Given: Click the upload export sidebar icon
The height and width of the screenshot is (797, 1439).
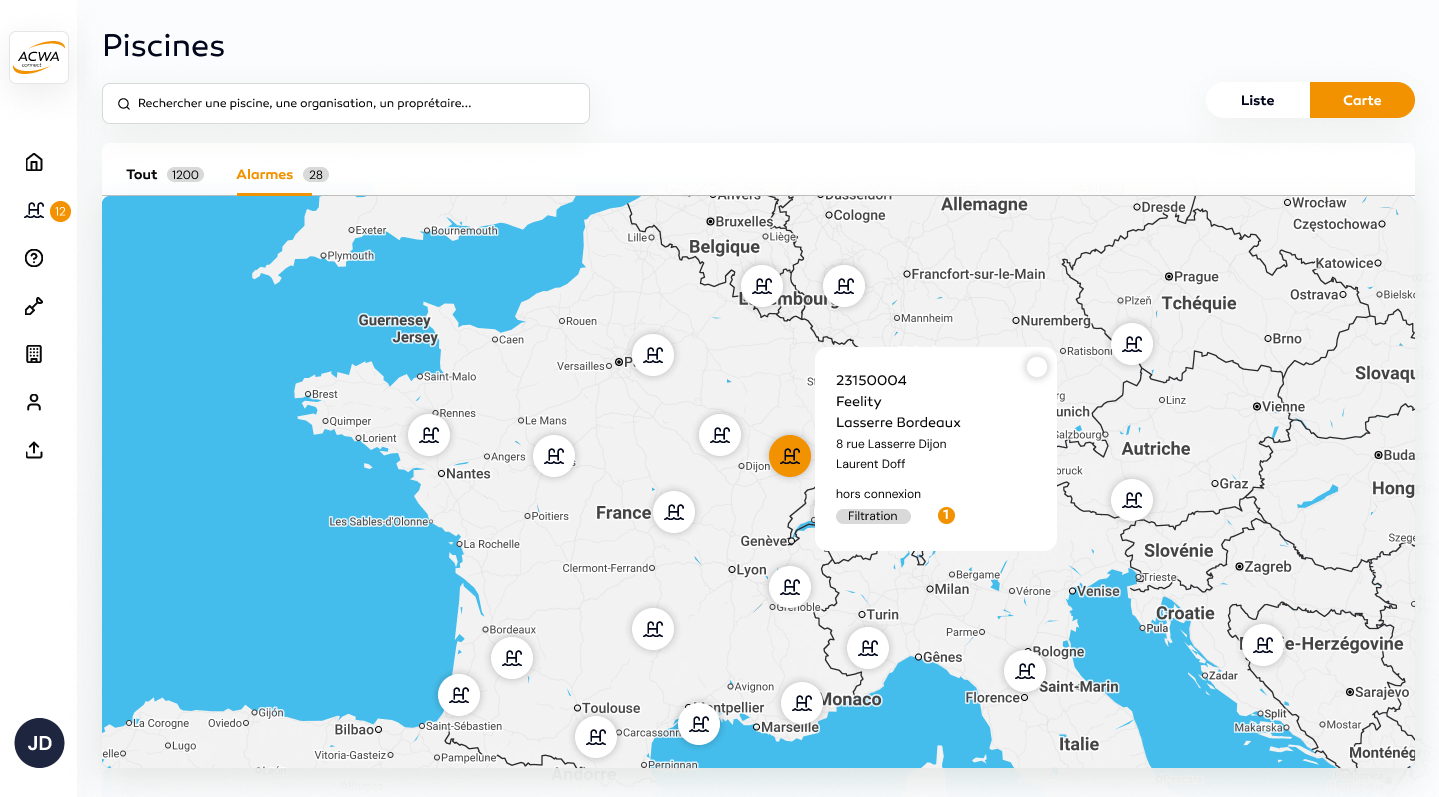Looking at the screenshot, I should [x=34, y=450].
